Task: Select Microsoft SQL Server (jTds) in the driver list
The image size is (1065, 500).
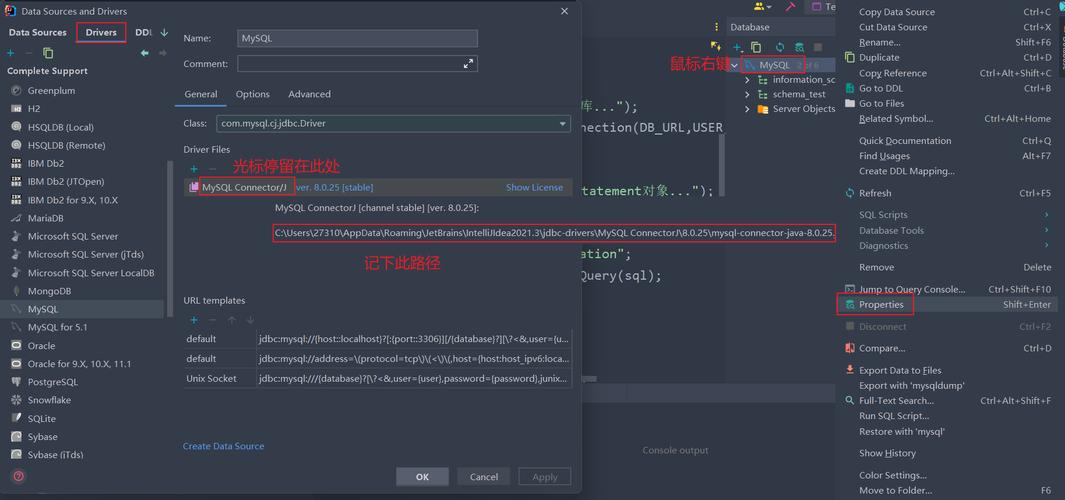Action: (86, 254)
